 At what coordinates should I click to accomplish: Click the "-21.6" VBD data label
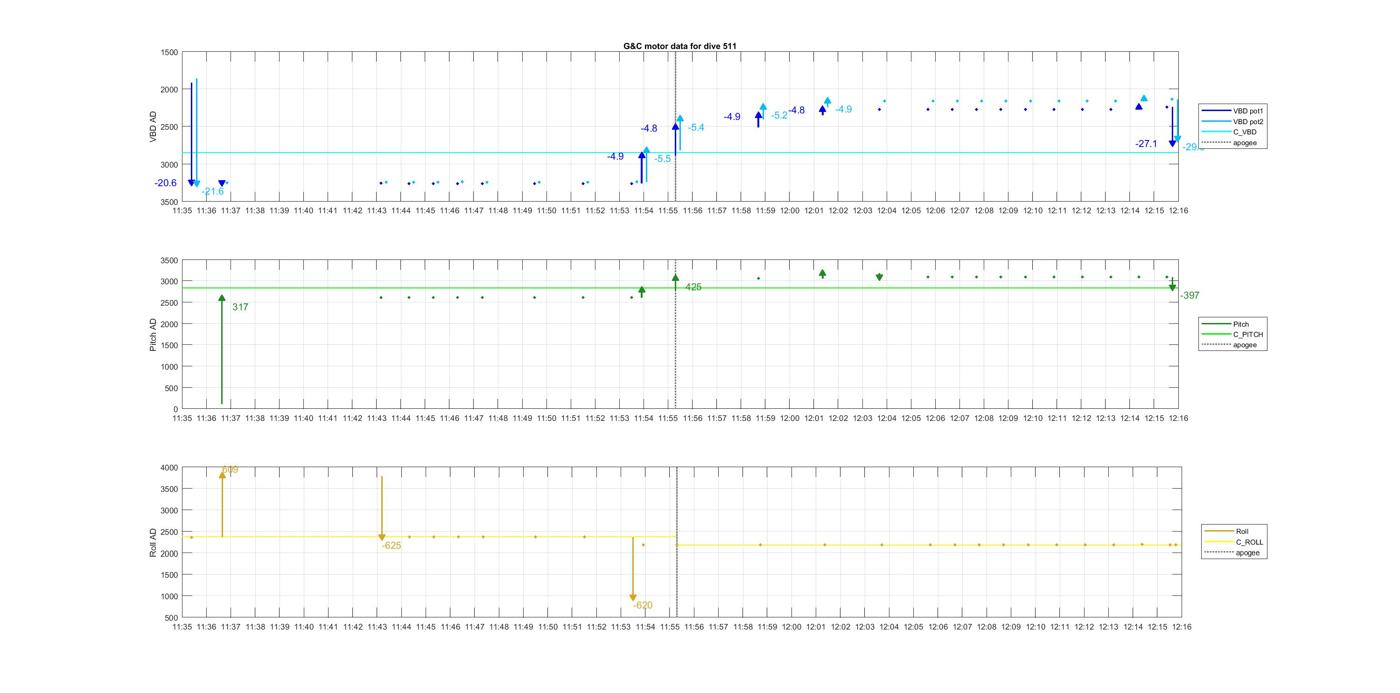coord(212,191)
